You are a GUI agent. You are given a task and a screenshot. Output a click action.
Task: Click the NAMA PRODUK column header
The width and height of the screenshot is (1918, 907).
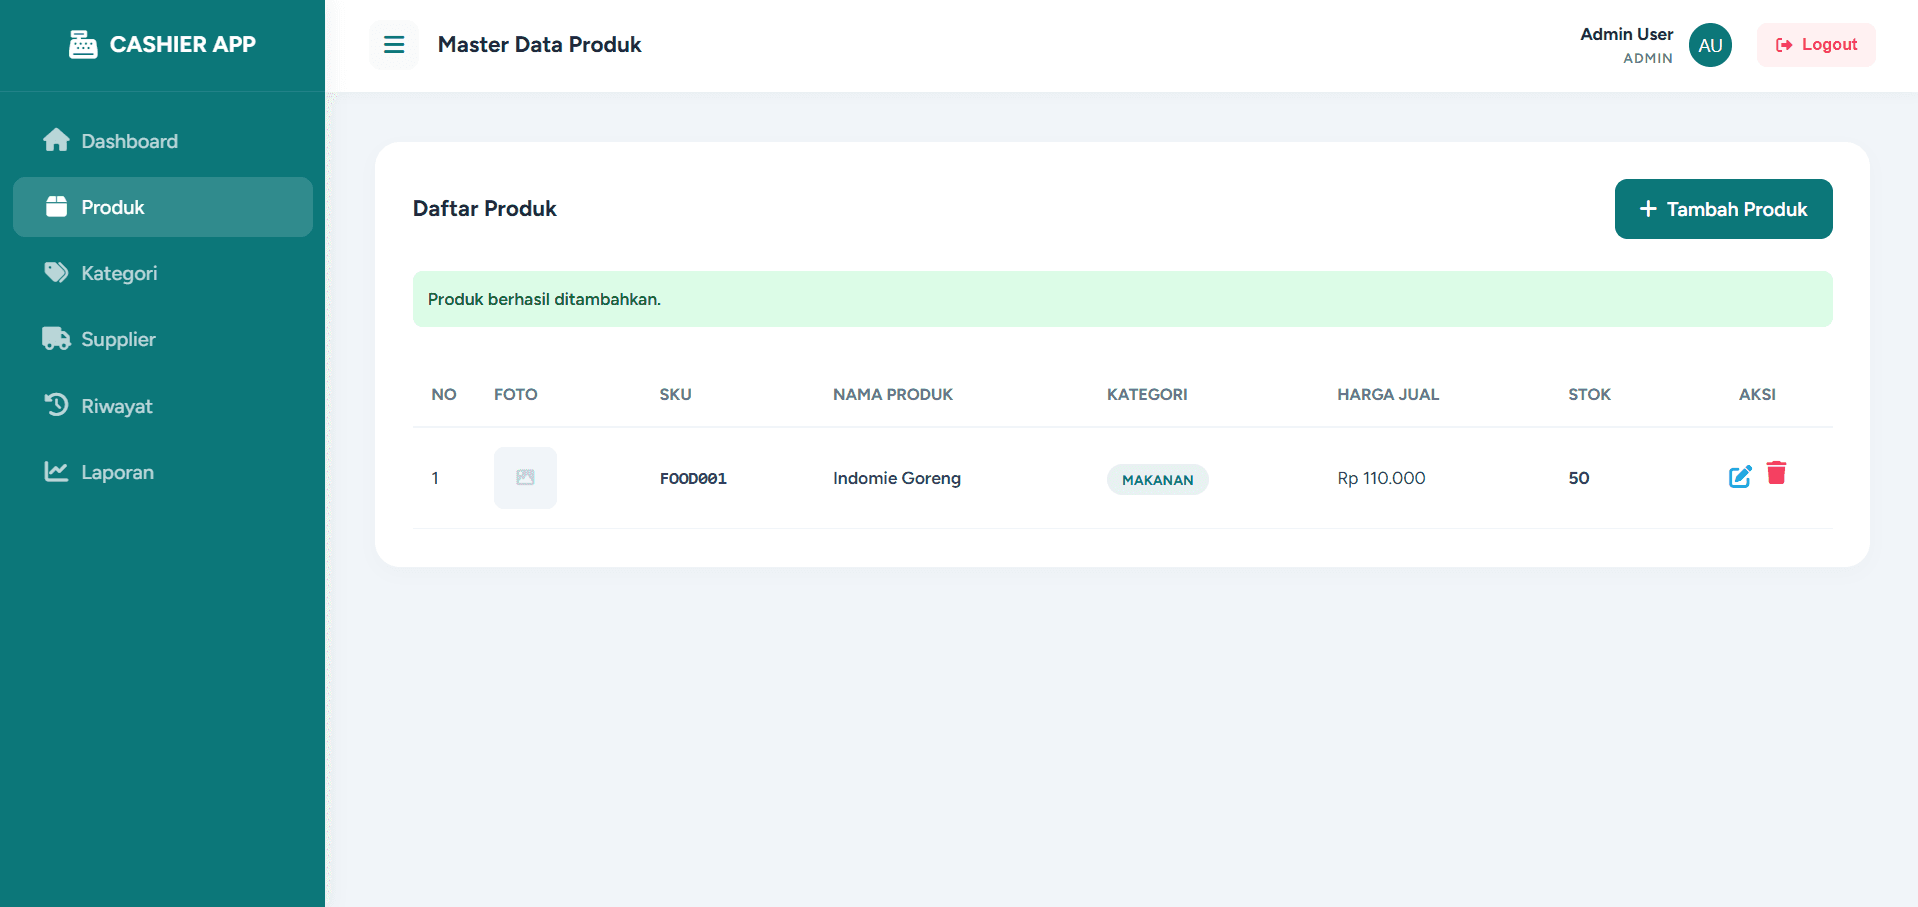click(x=893, y=394)
